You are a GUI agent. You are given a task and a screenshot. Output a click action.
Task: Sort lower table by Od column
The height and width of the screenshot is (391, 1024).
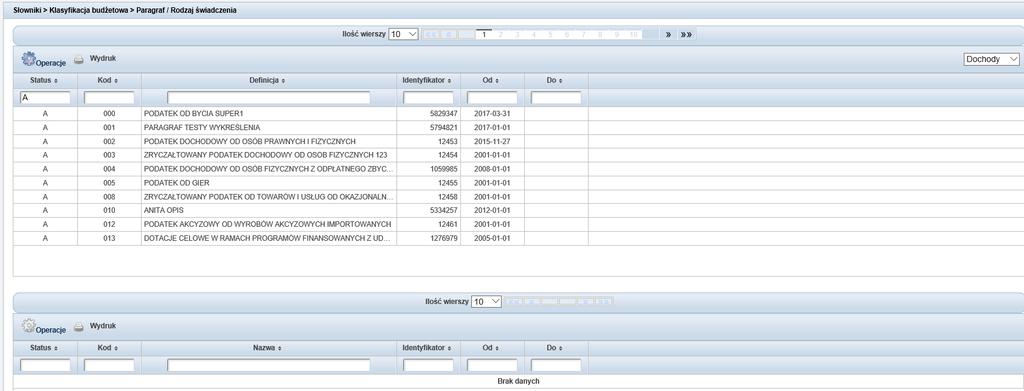pos(491,348)
